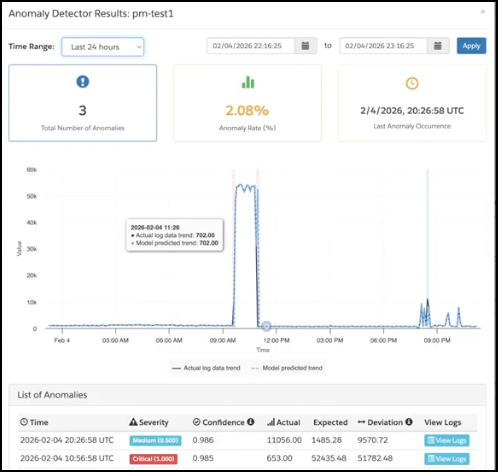Click the green bar chart anomaly rate icon

pos(248,82)
